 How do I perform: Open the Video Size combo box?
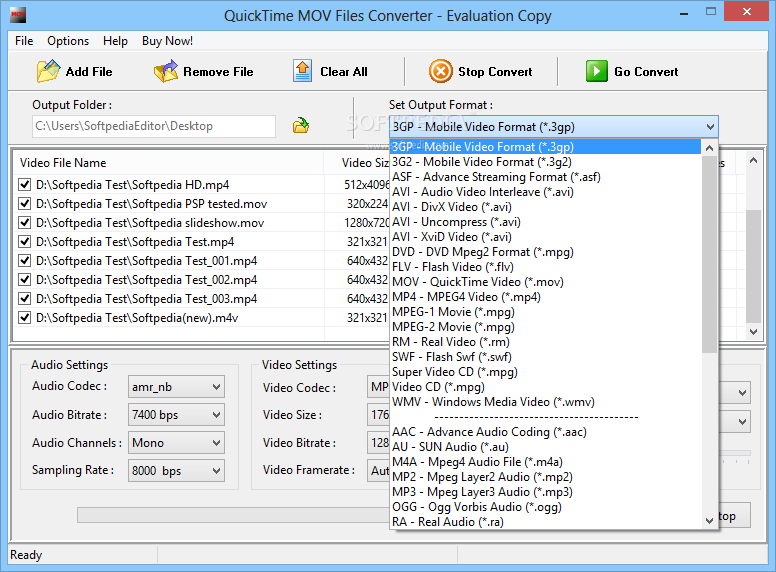pos(379,415)
